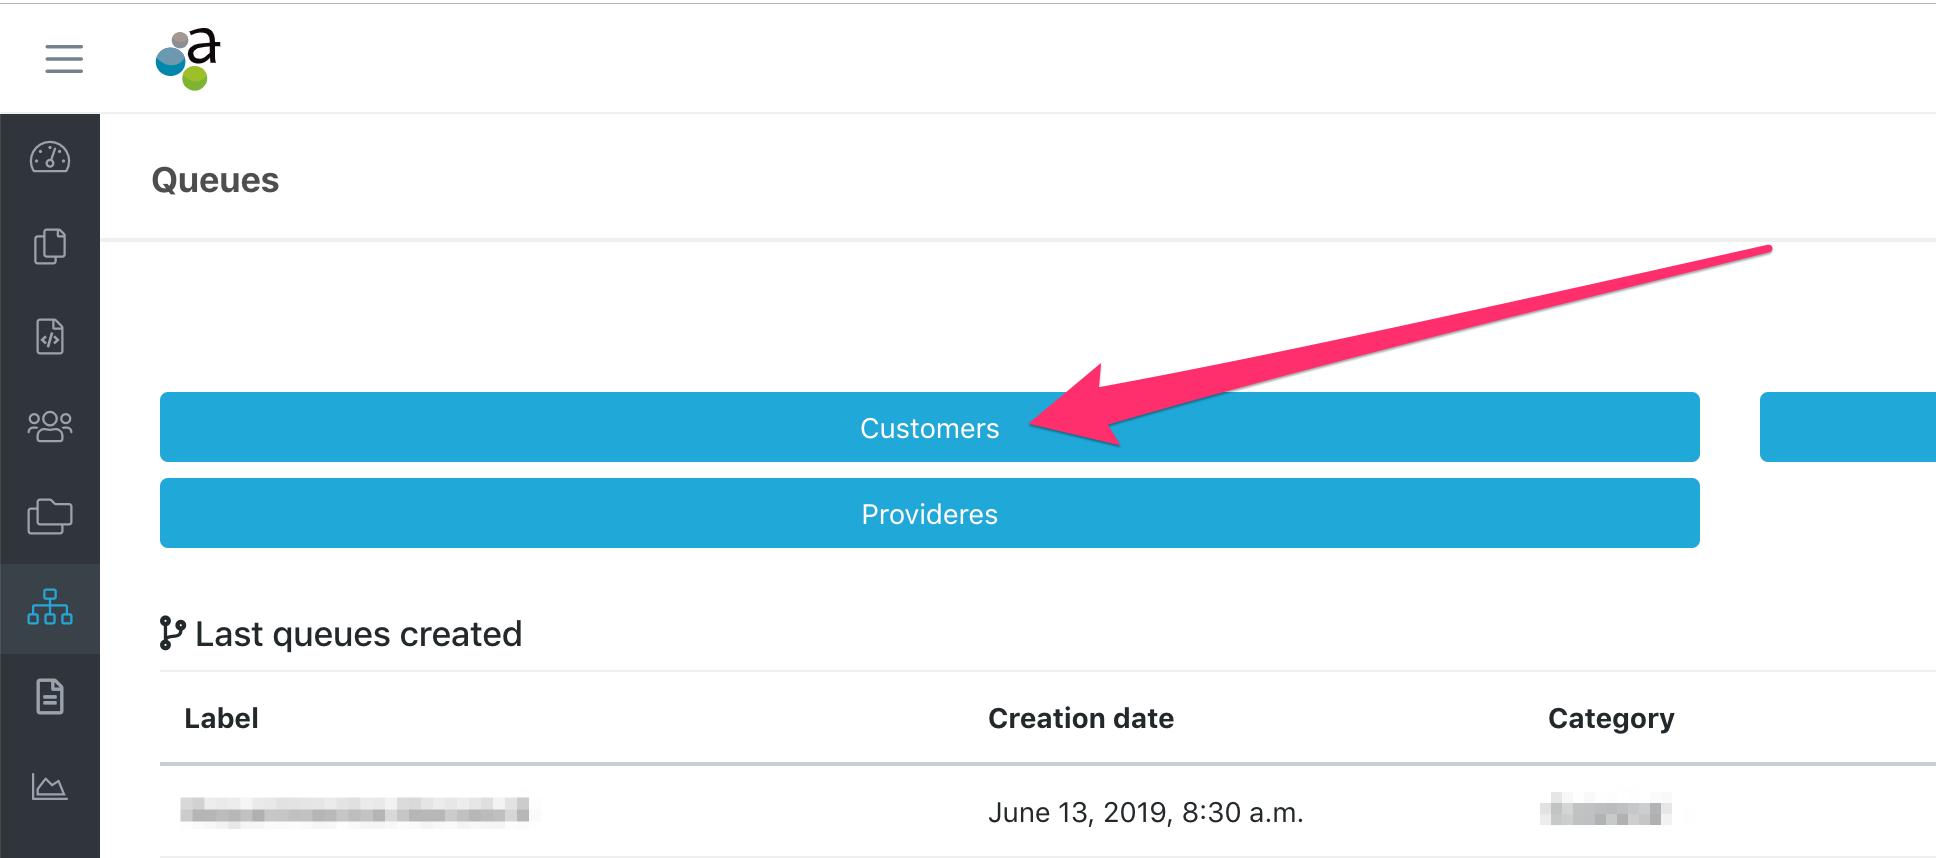Click the app logo in header
The image size is (1936, 858).
(188, 59)
